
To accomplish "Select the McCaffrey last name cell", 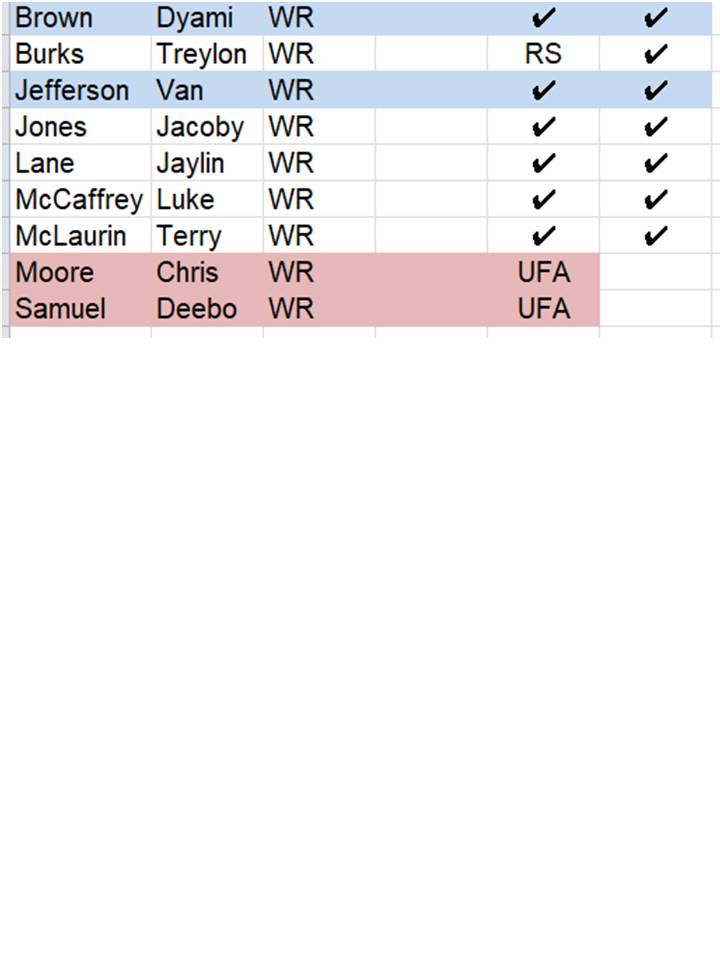I will (79, 200).
